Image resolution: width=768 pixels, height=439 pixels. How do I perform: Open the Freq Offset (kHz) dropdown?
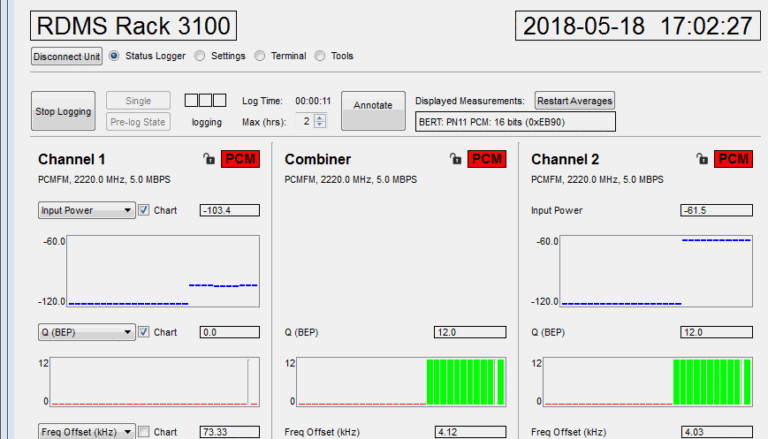[87, 432]
